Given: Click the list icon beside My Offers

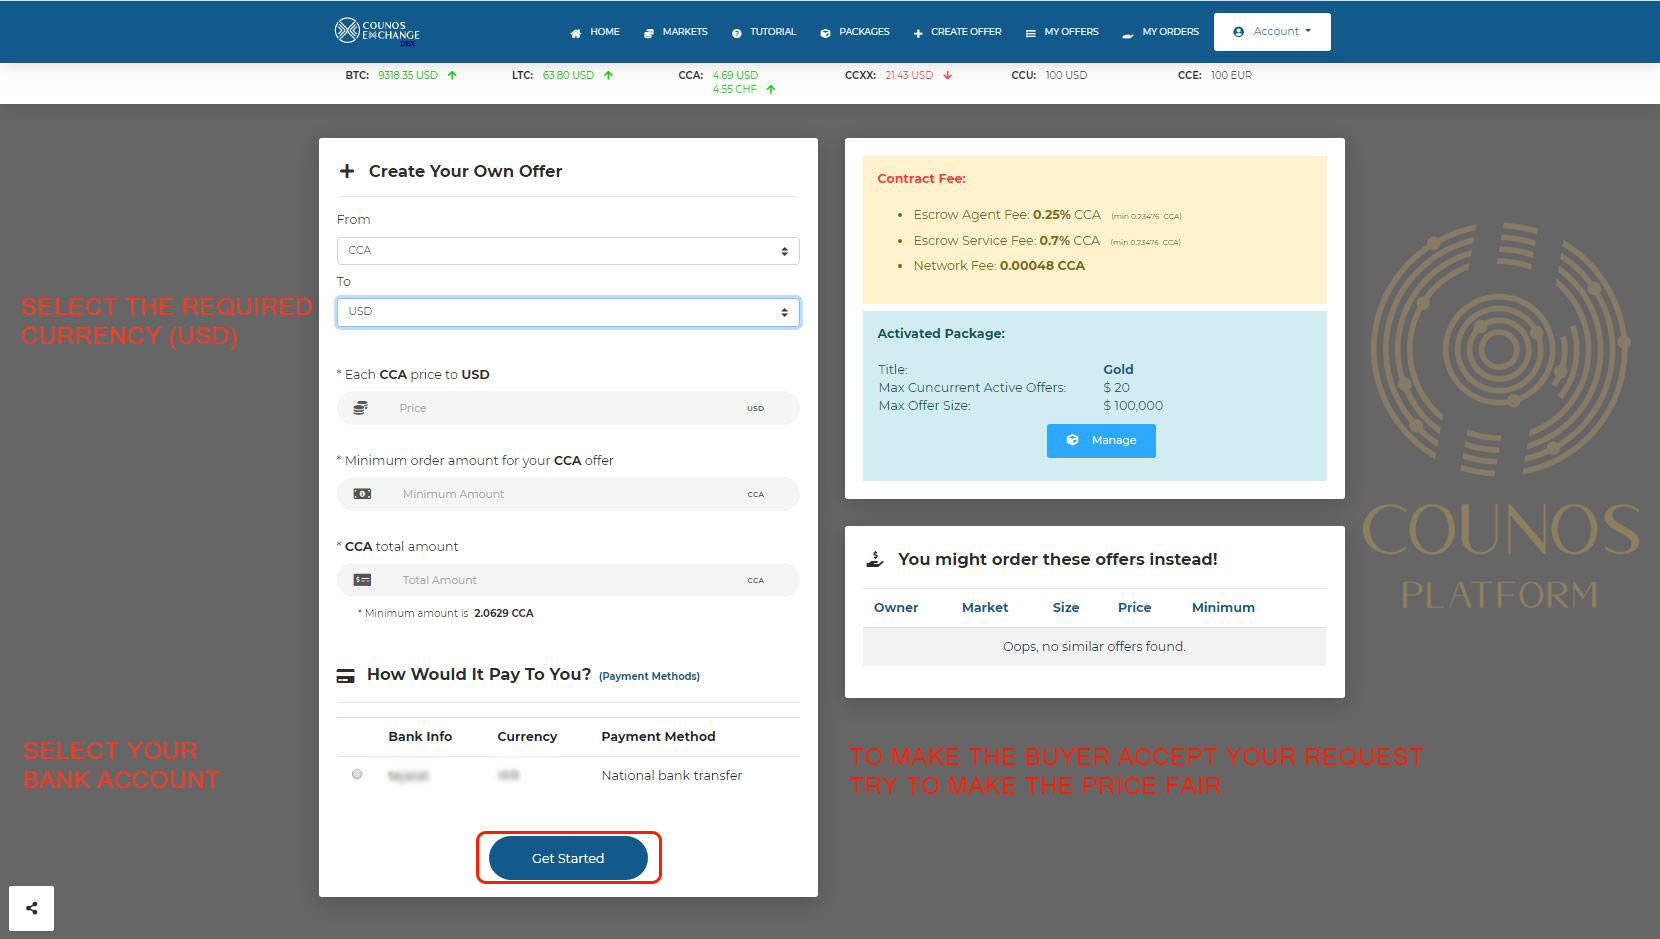Looking at the screenshot, I should pyautogui.click(x=1031, y=33).
